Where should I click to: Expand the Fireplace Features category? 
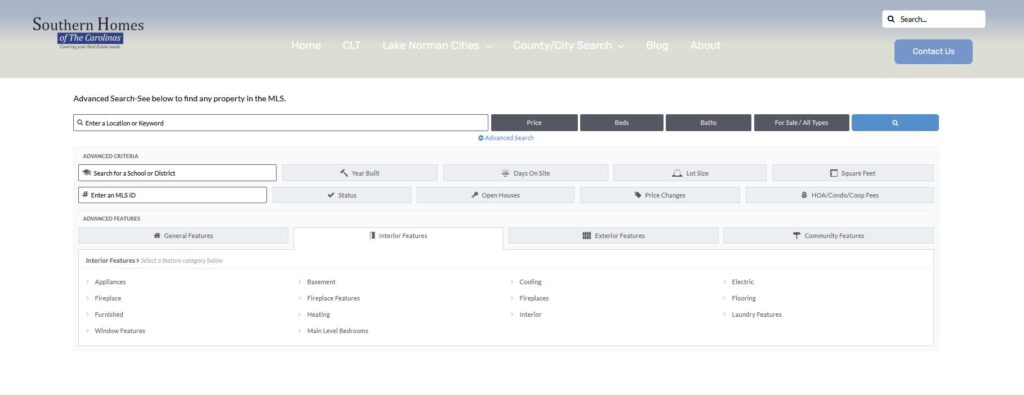coord(333,298)
